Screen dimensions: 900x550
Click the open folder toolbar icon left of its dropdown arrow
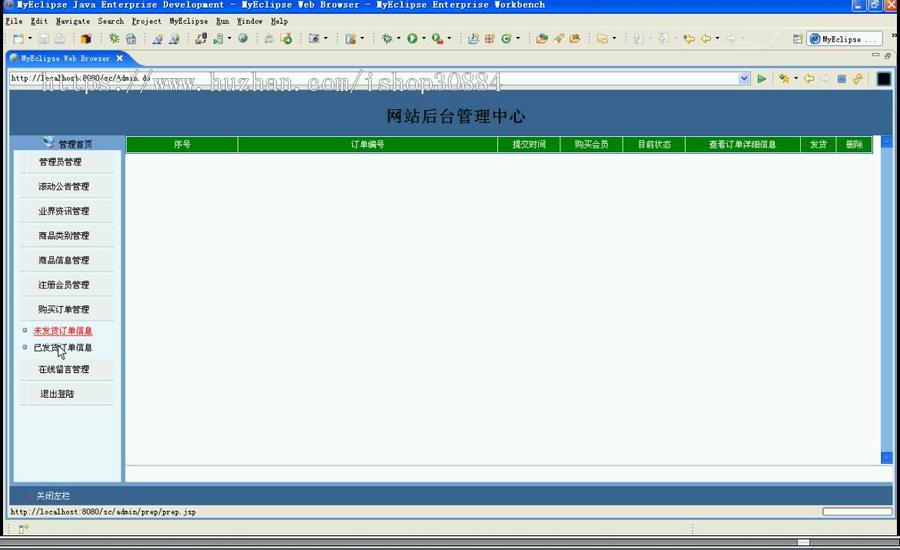pyautogui.click(x=602, y=38)
